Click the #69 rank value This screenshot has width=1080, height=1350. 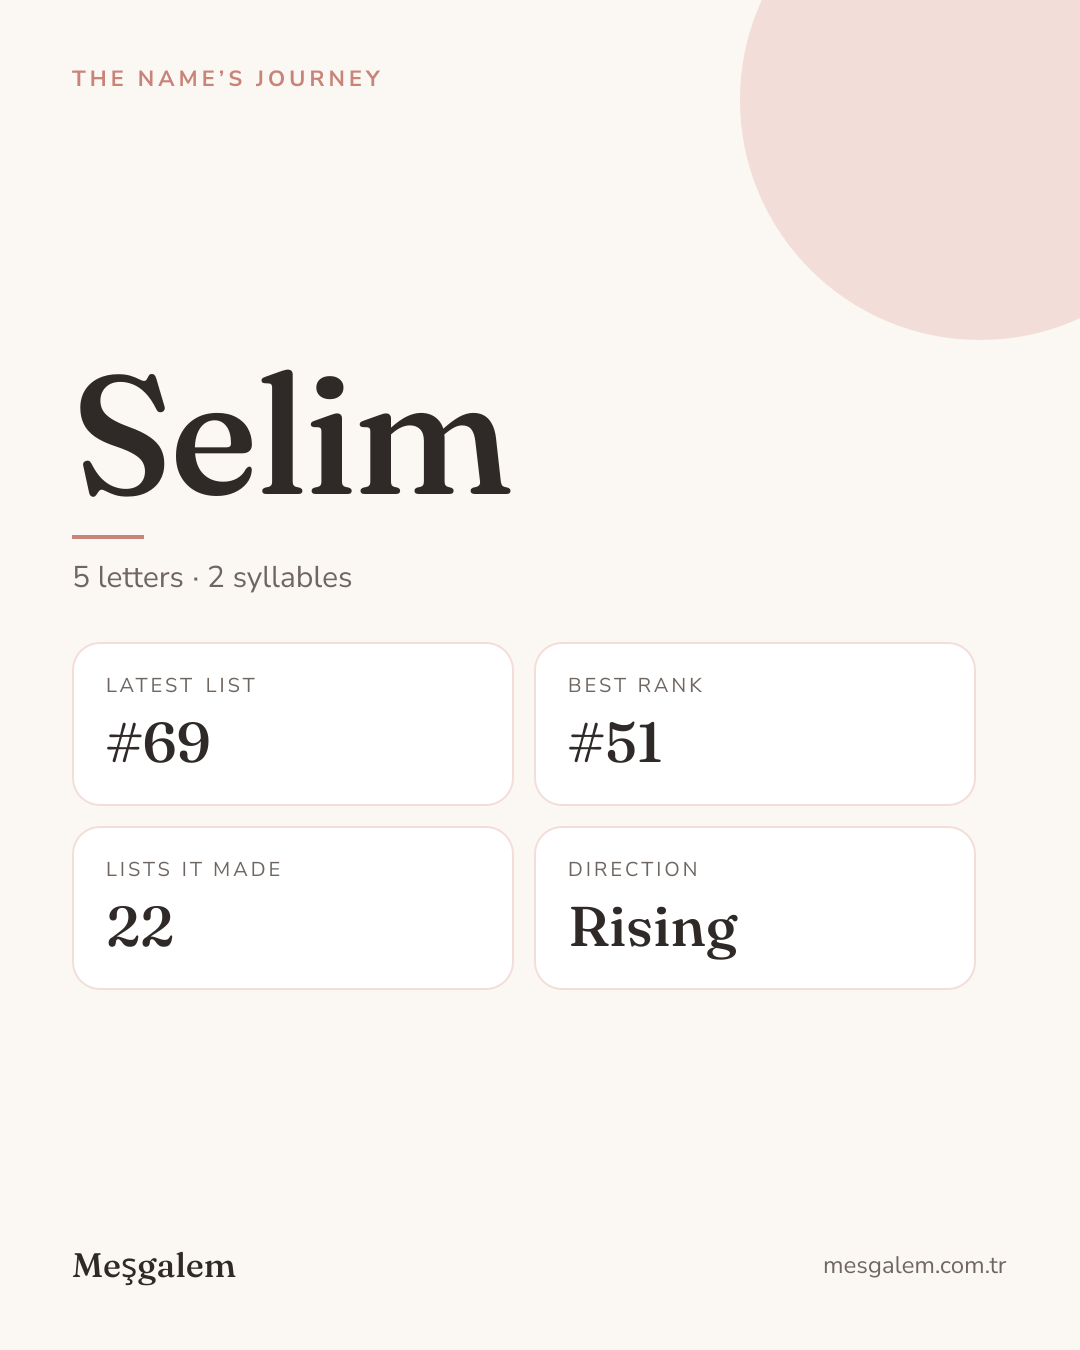(158, 743)
